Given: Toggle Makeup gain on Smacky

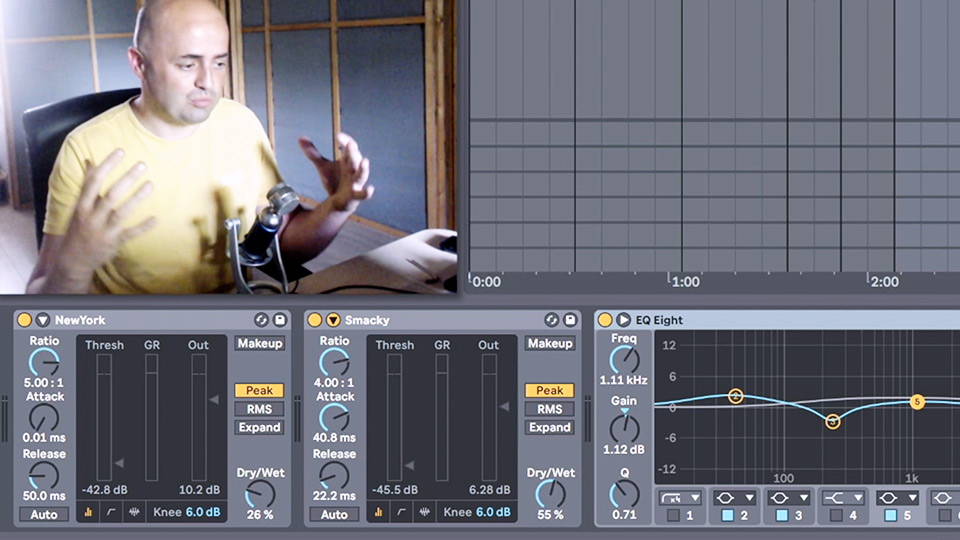Looking at the screenshot, I should pos(550,343).
